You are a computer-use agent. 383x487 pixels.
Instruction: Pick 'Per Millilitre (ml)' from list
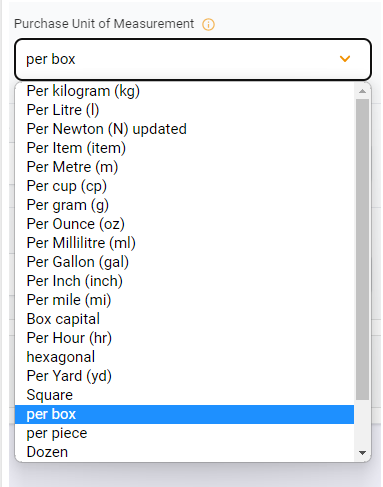tap(184, 243)
